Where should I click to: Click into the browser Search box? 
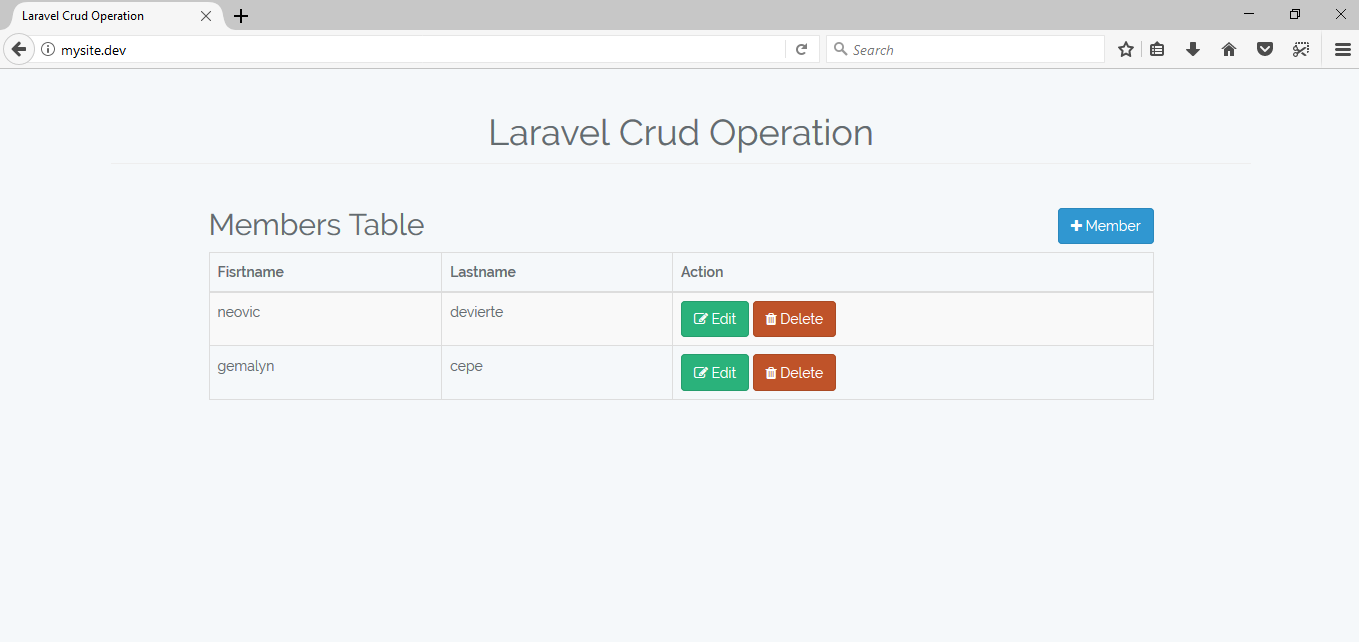pos(965,49)
